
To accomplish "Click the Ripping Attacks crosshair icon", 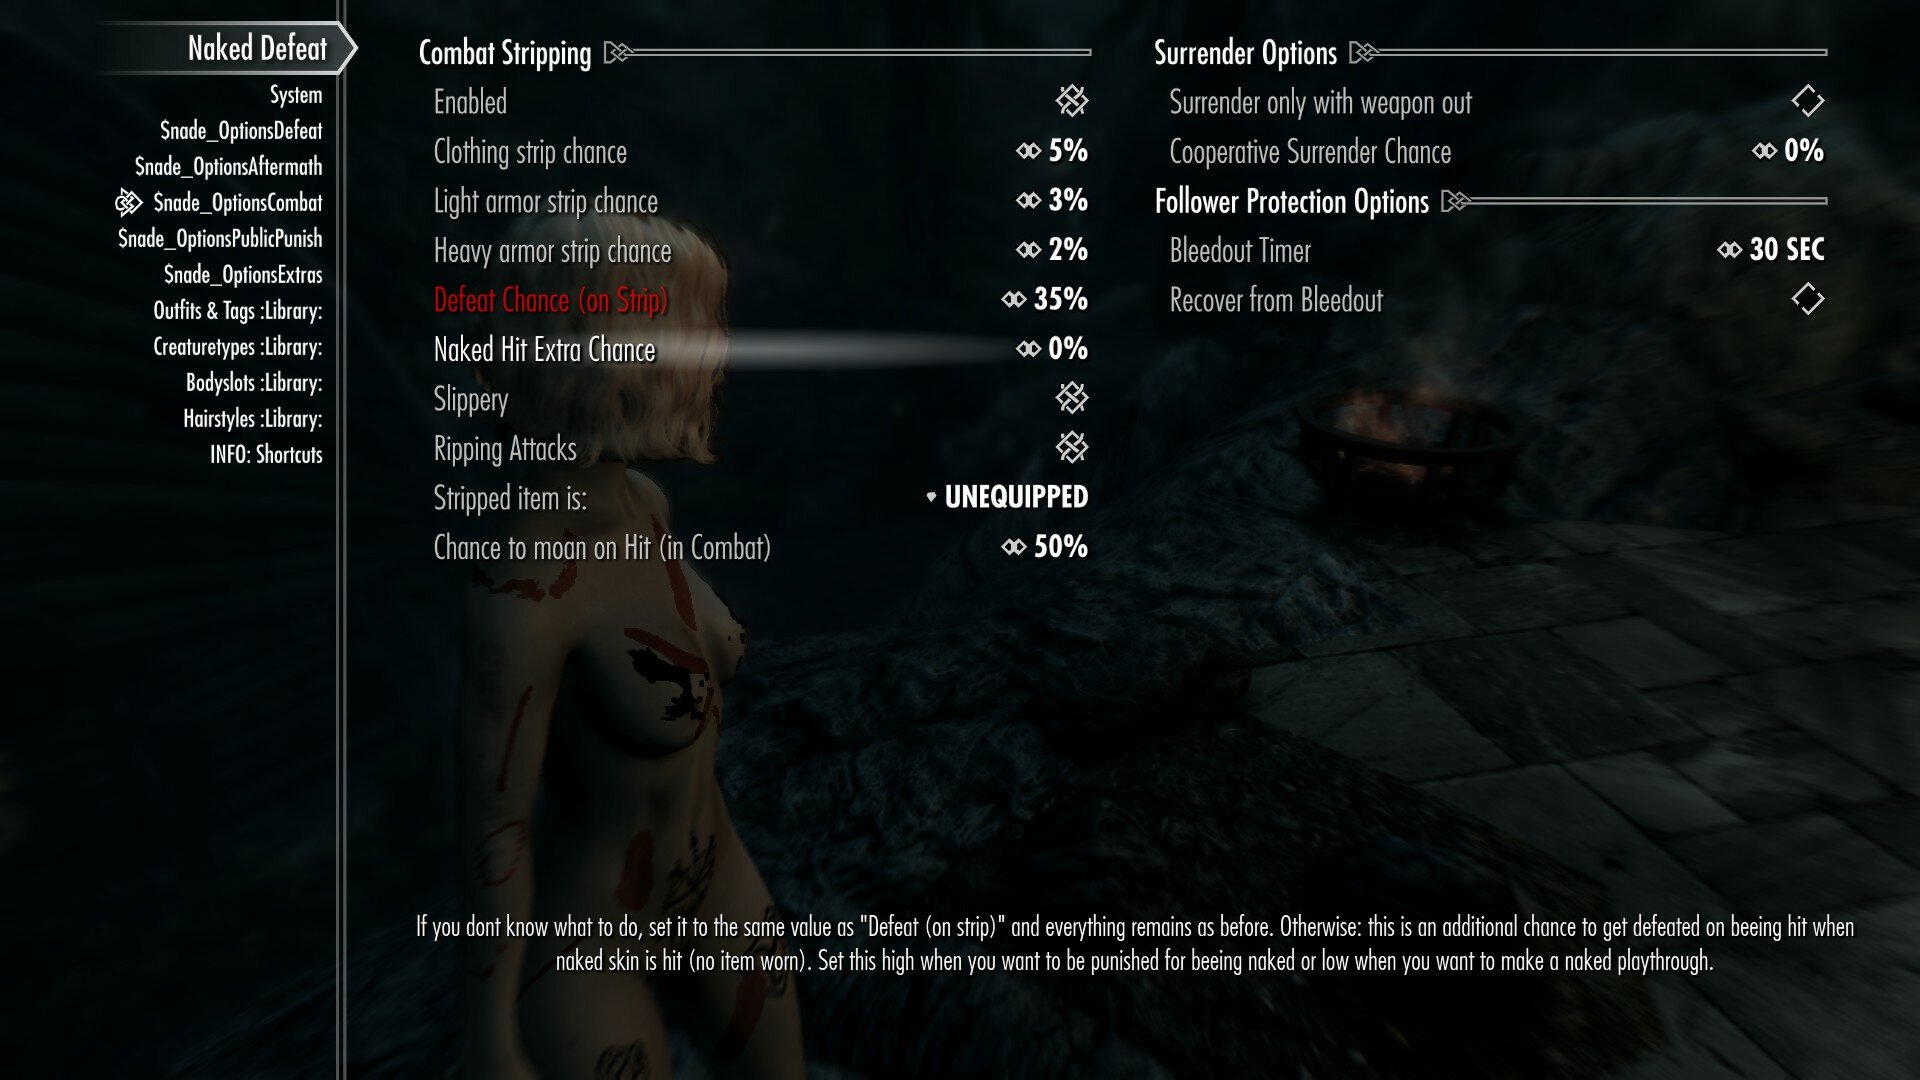I will [1073, 447].
